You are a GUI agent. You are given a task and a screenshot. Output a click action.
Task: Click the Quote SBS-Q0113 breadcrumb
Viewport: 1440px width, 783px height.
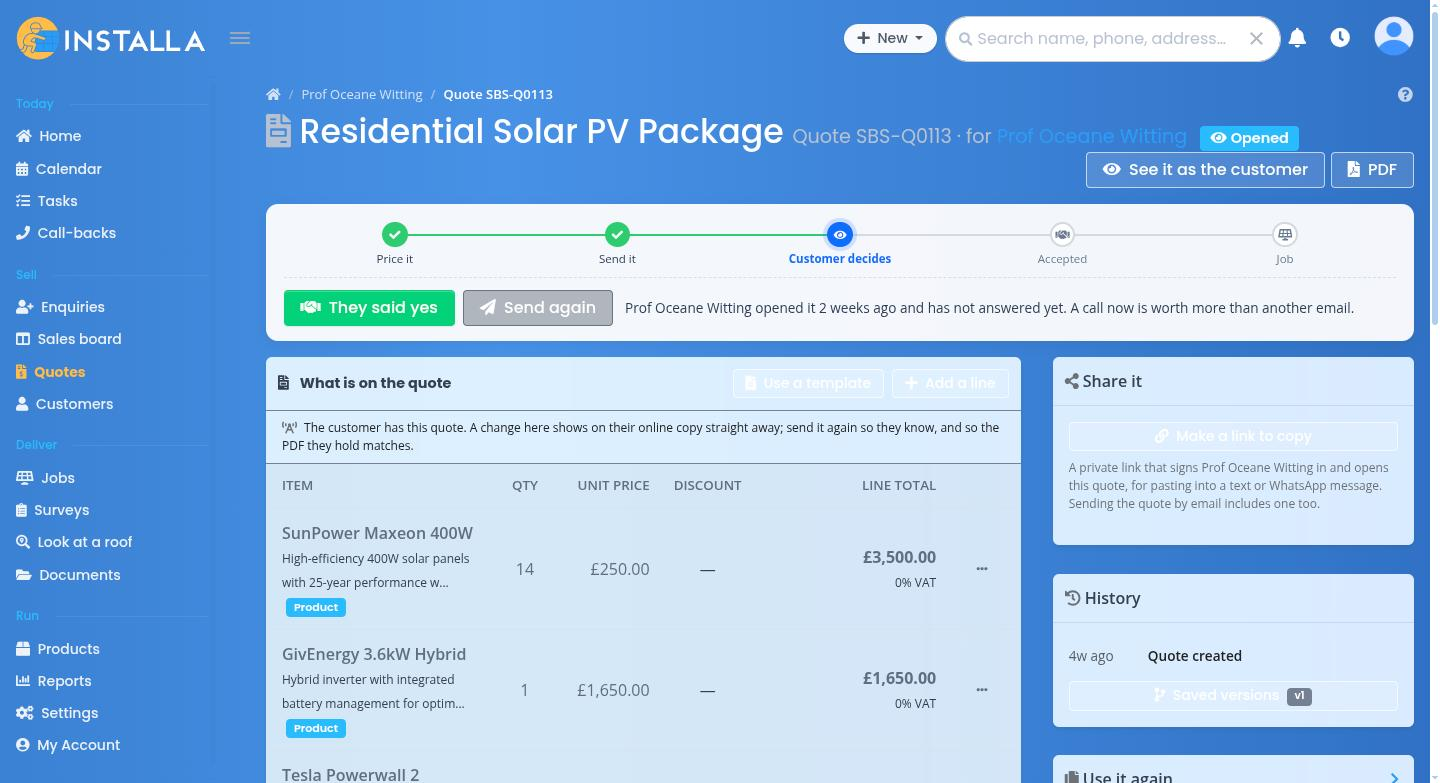(x=498, y=94)
